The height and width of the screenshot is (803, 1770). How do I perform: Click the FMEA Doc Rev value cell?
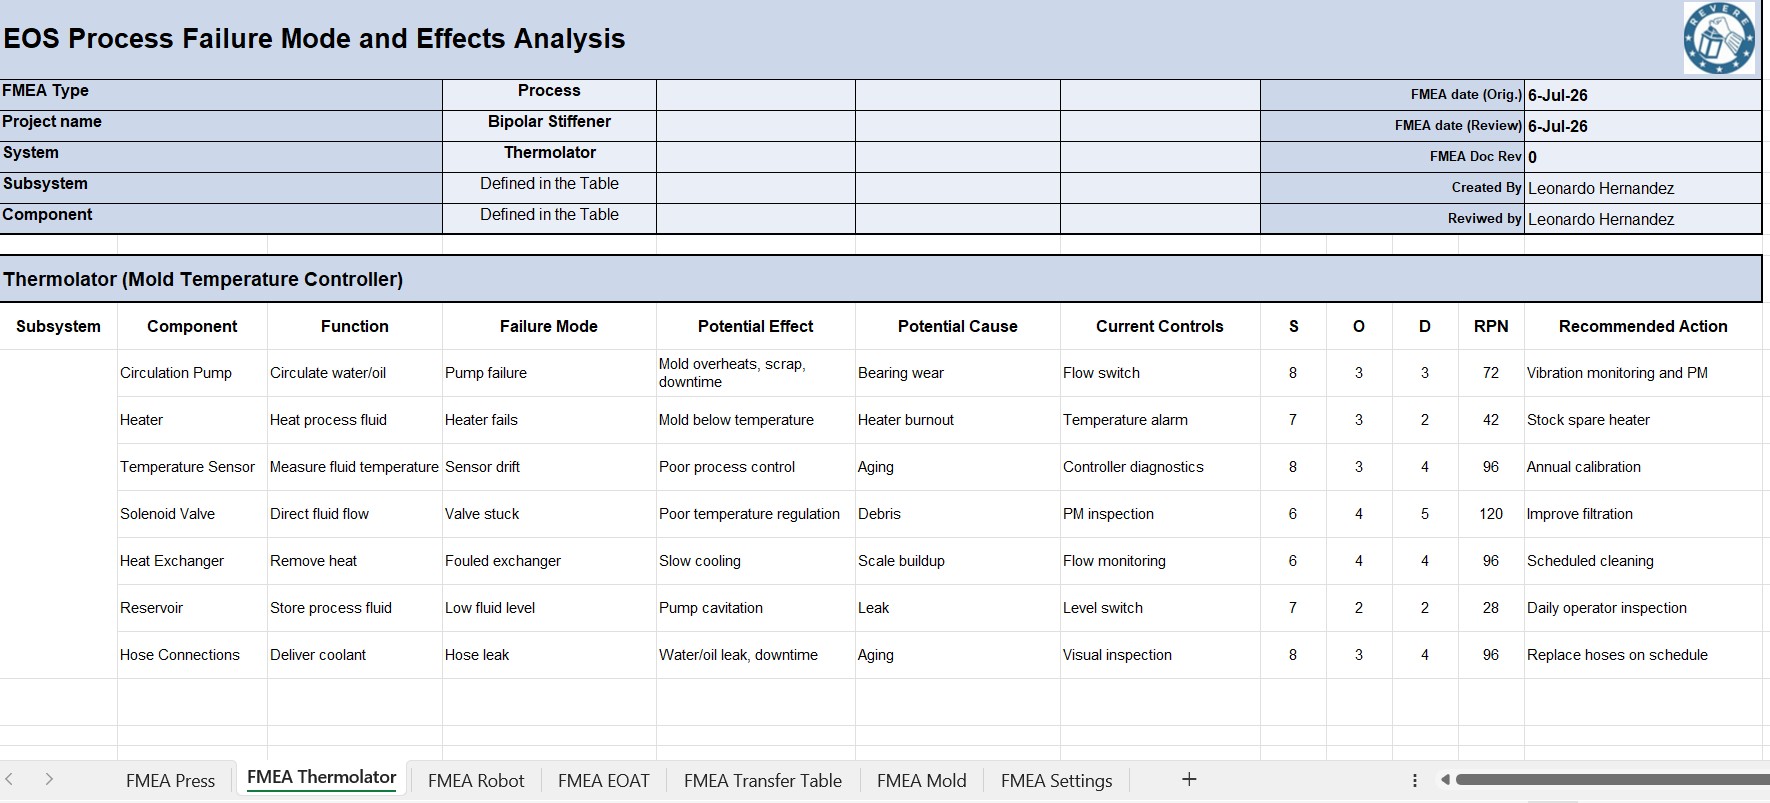(1642, 157)
